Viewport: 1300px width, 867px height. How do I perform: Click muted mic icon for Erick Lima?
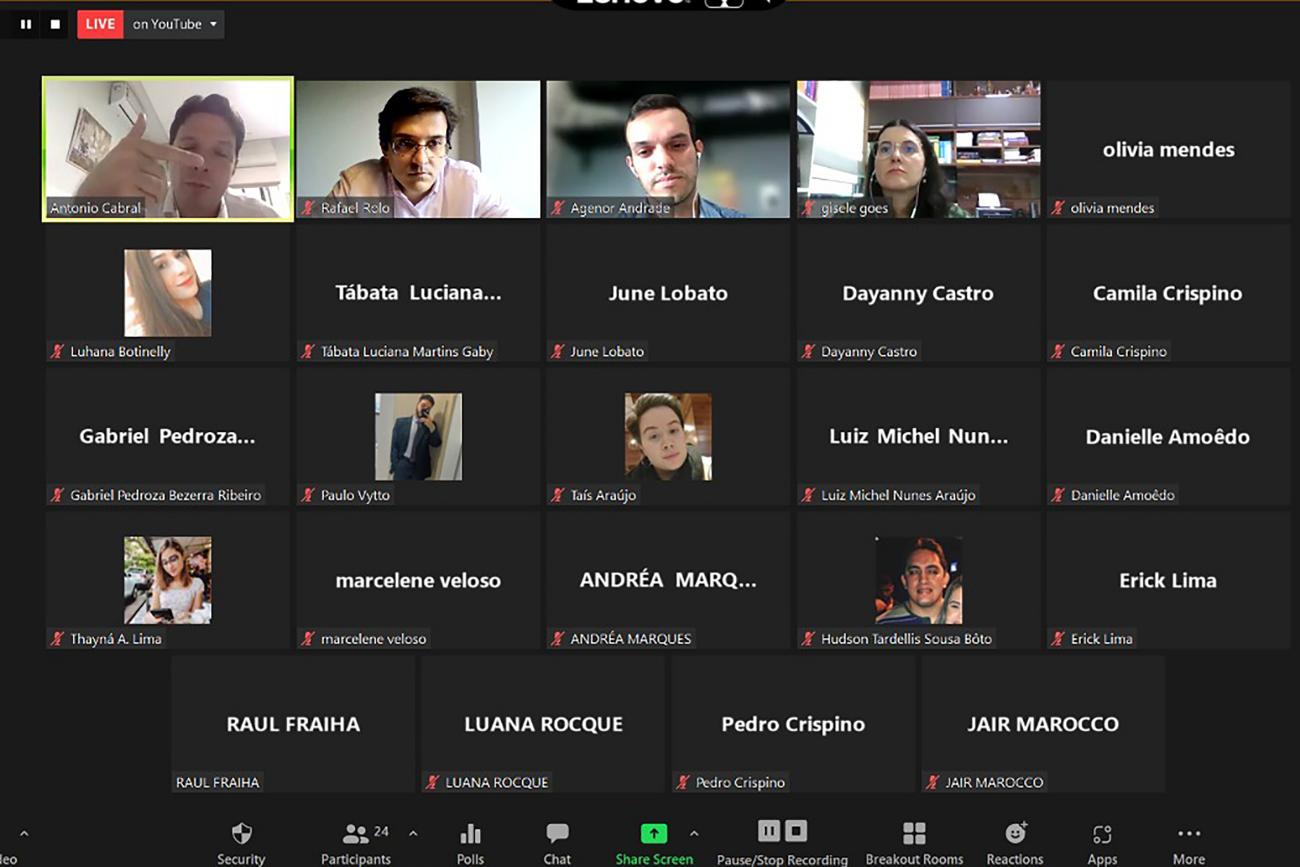click(1059, 638)
